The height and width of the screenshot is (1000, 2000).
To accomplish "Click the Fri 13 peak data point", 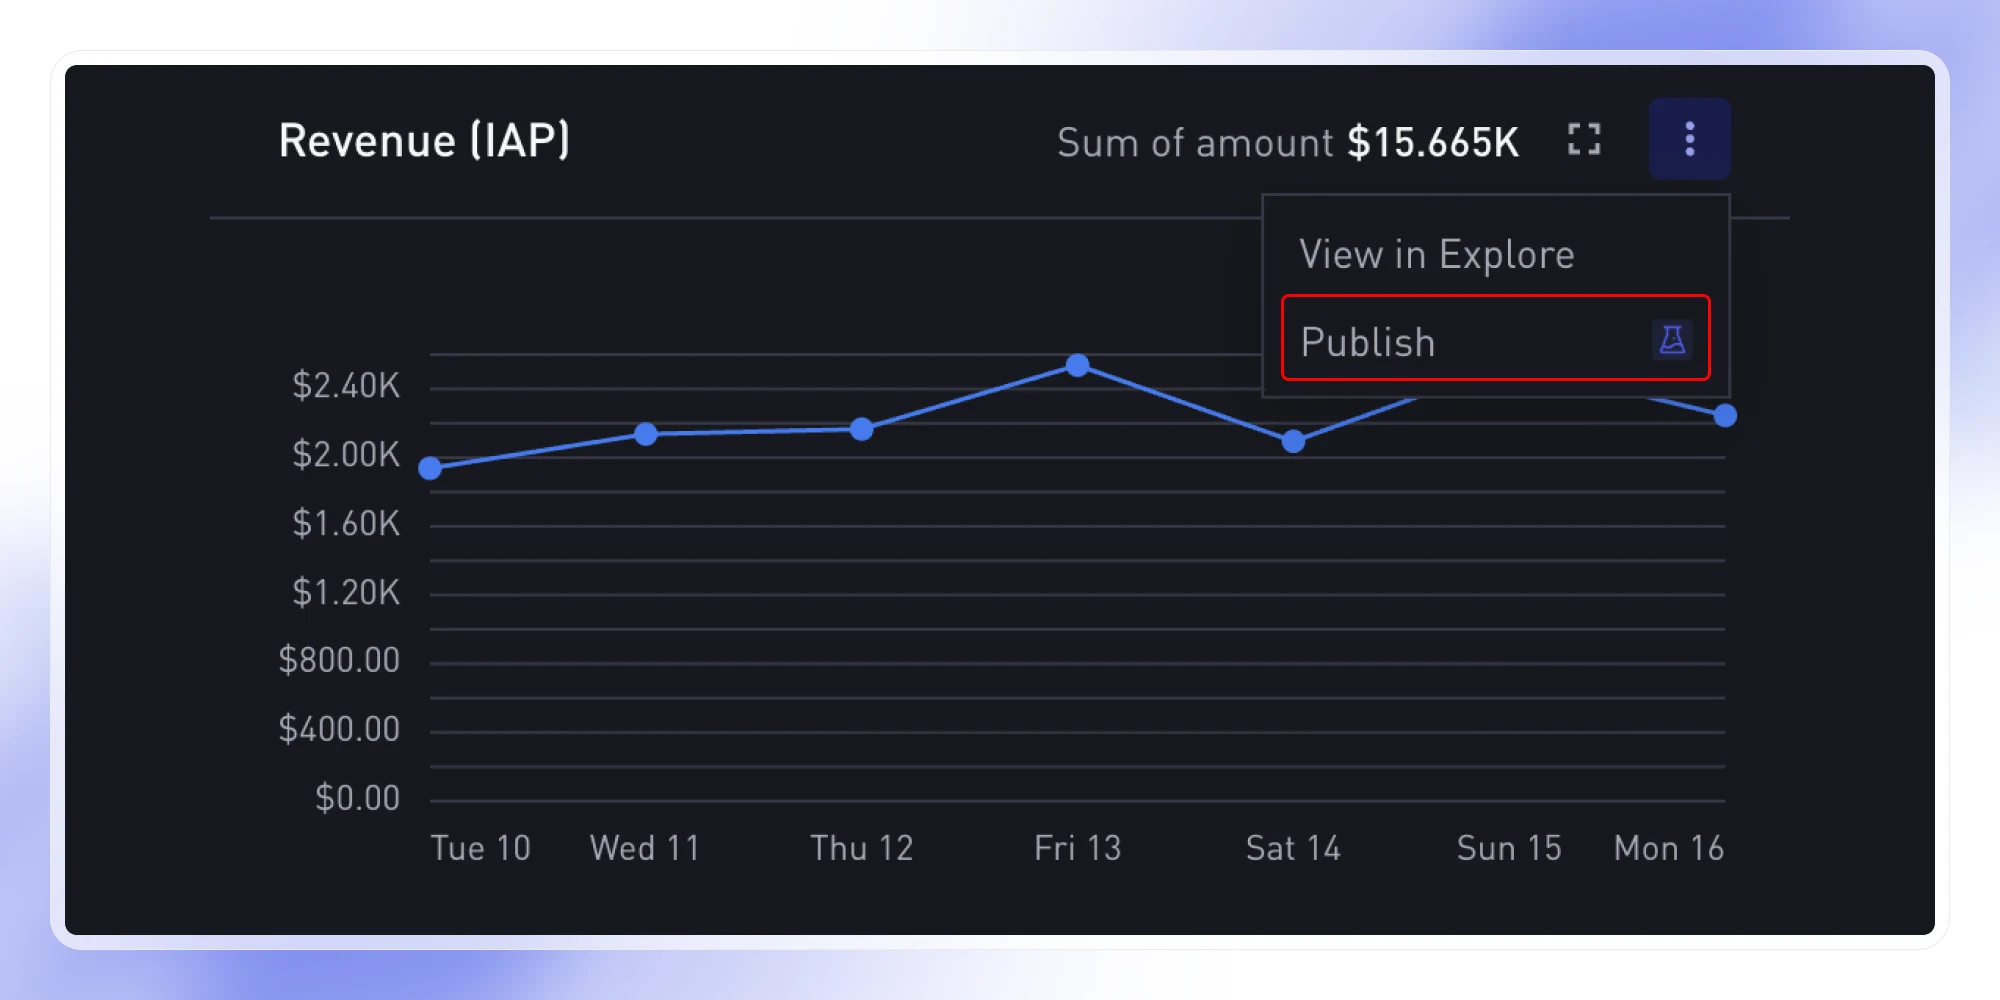I will [1077, 366].
